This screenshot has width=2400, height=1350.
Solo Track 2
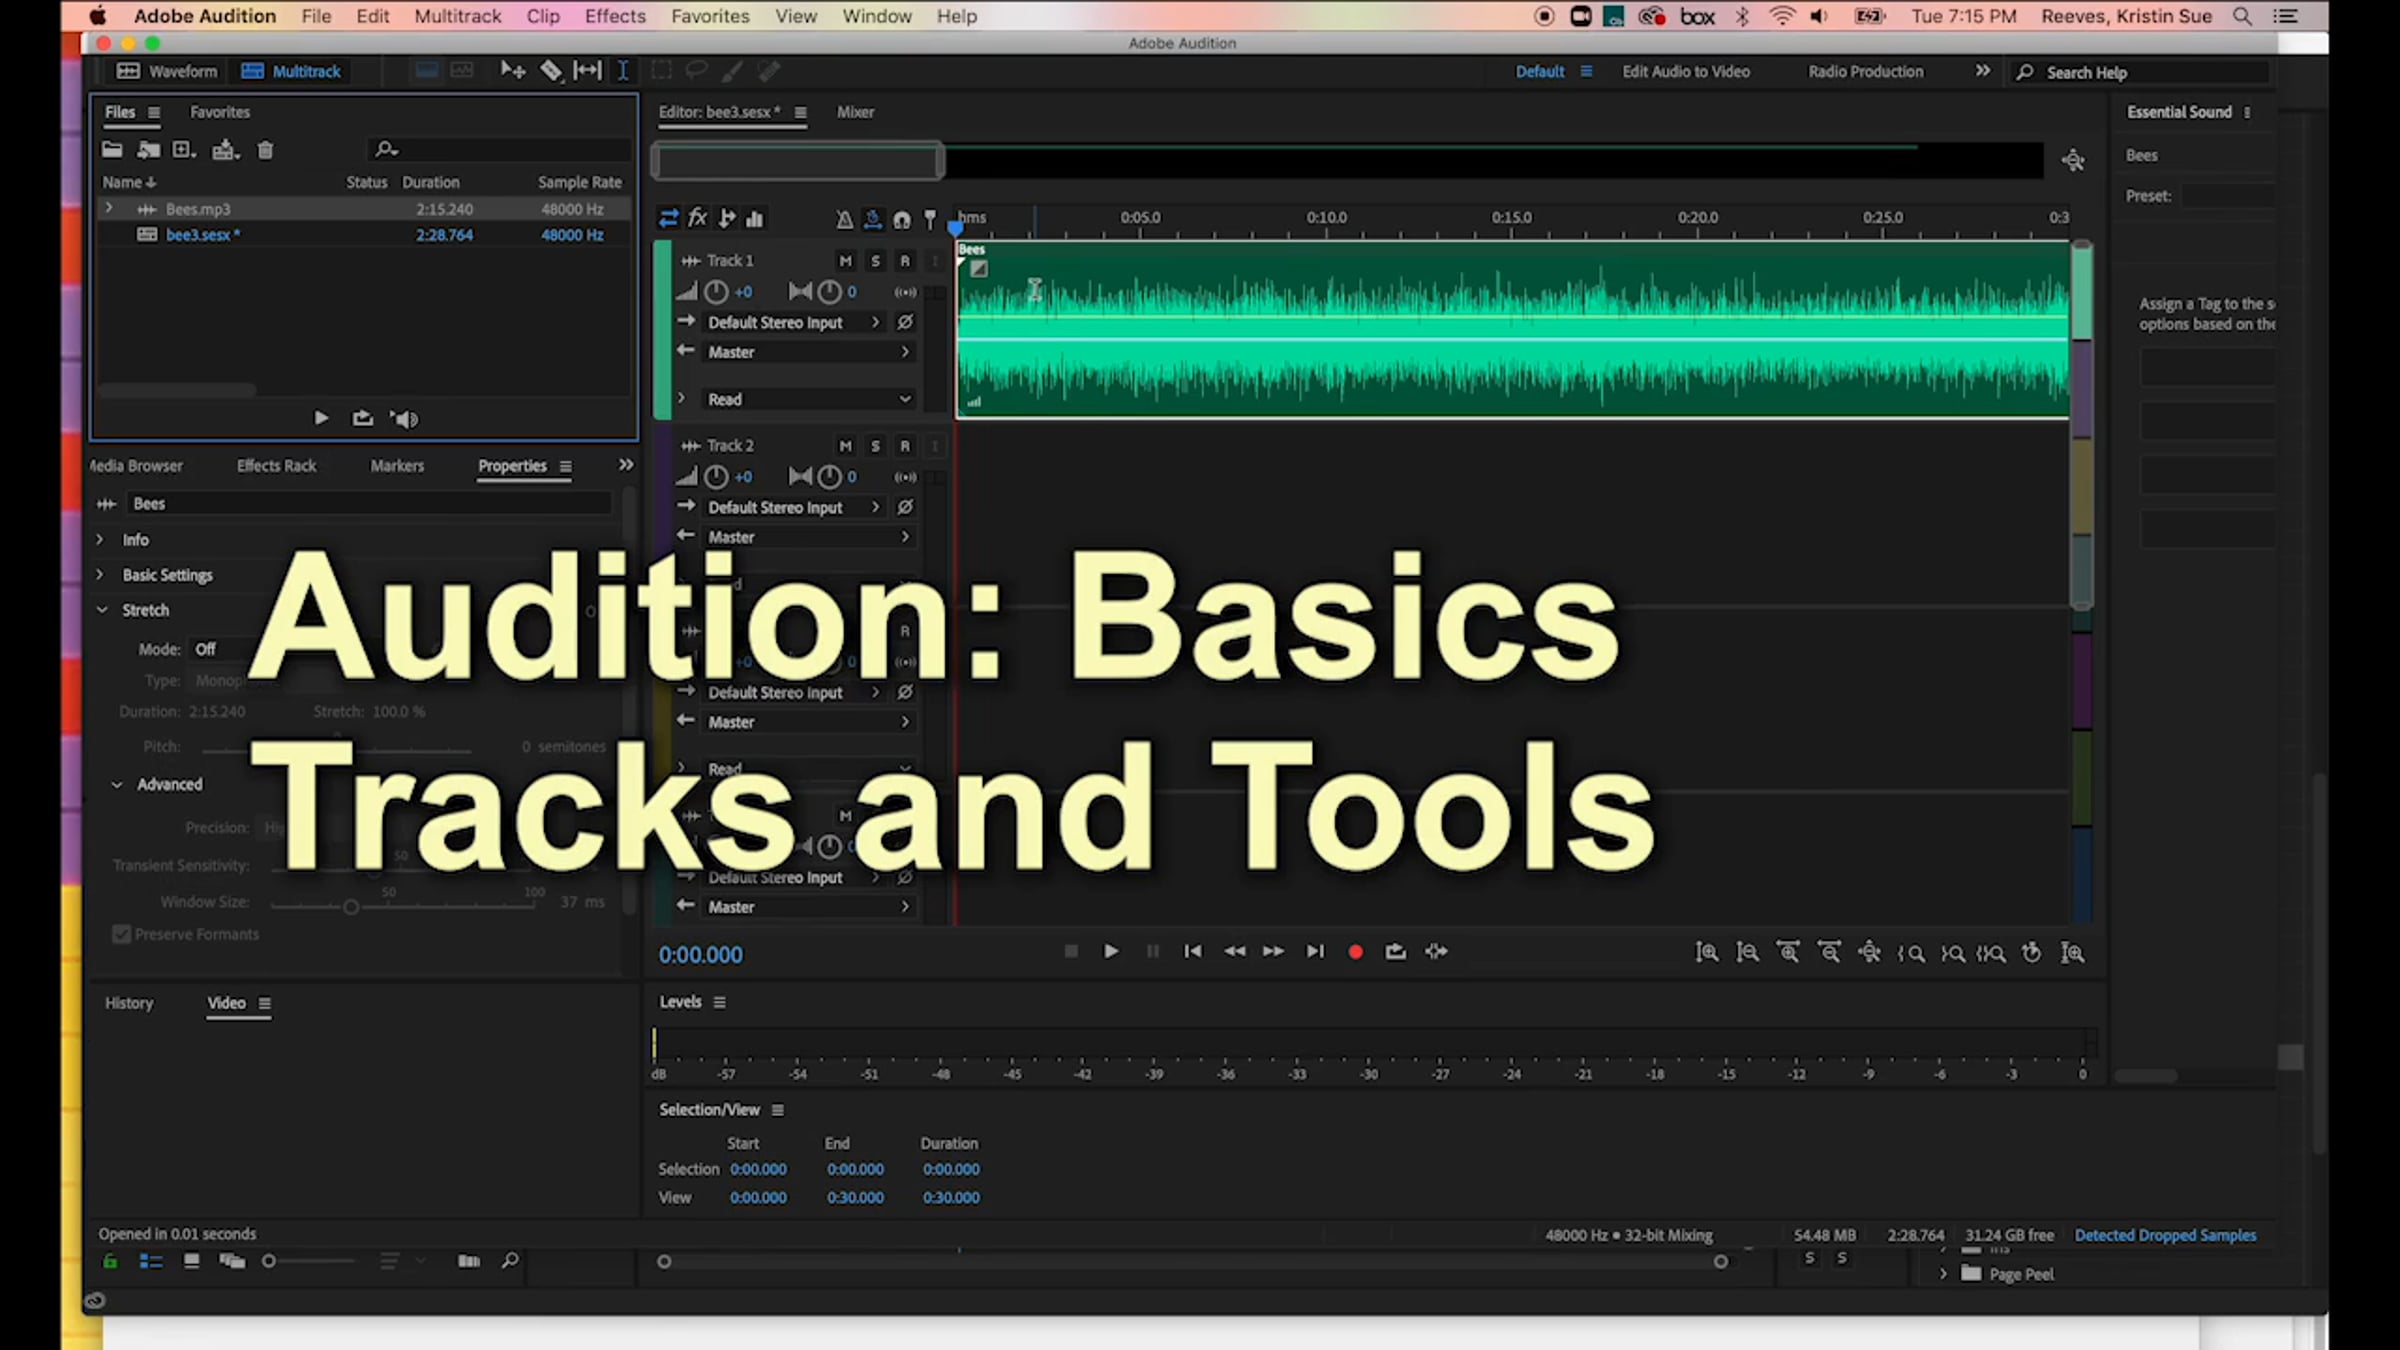(x=875, y=446)
